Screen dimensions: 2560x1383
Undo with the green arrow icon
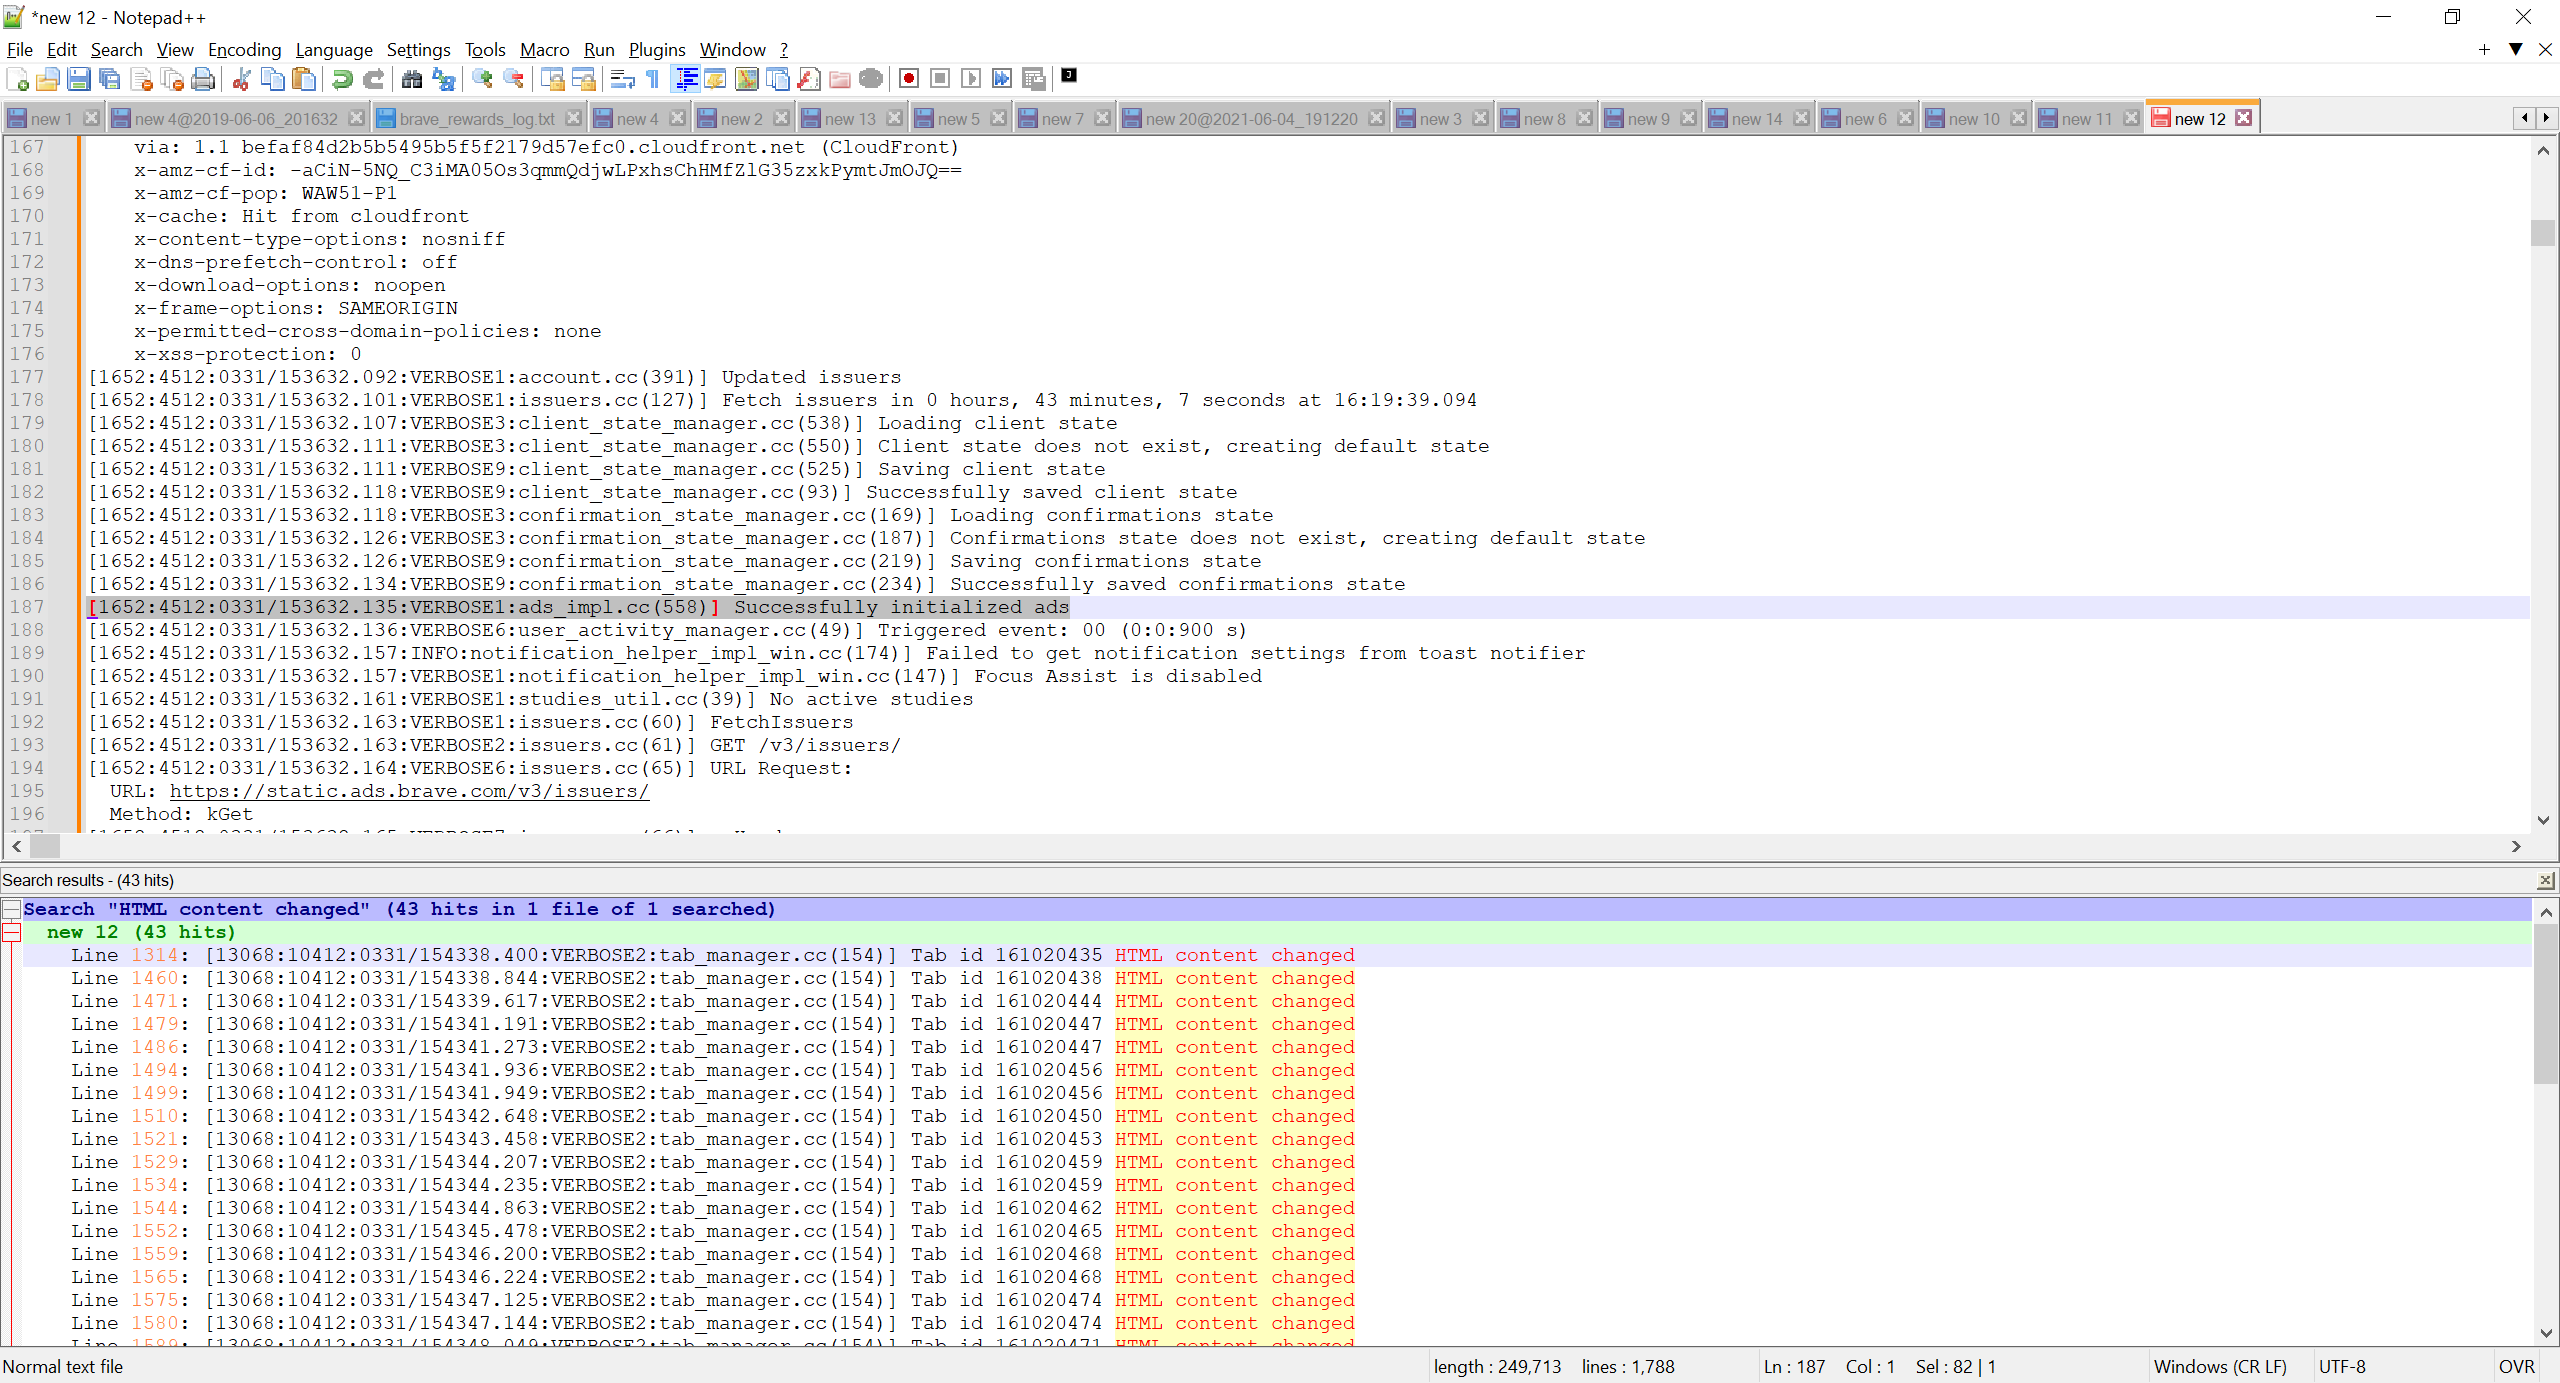point(342,79)
